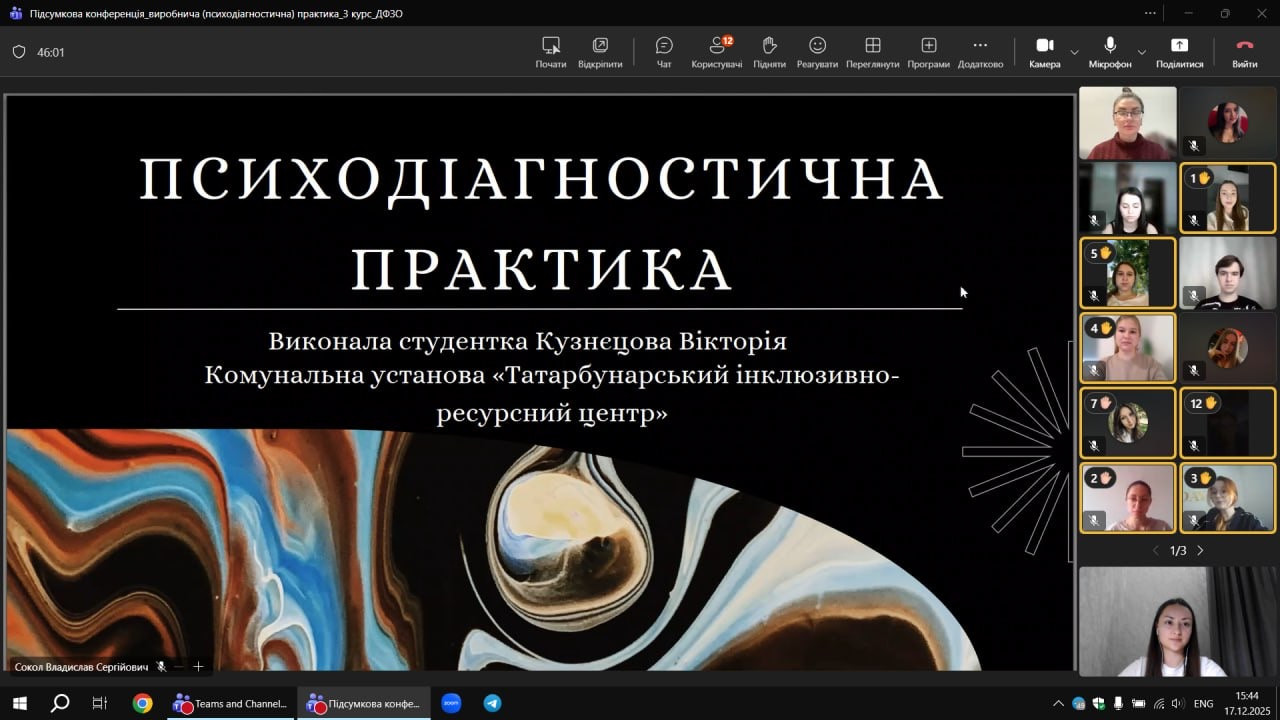Expand the microphone options dropdown arrow

pyautogui.click(x=1141, y=52)
